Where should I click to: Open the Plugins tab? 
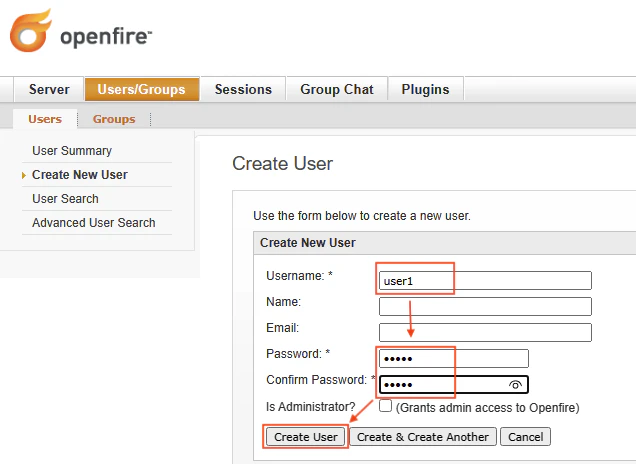(x=425, y=89)
